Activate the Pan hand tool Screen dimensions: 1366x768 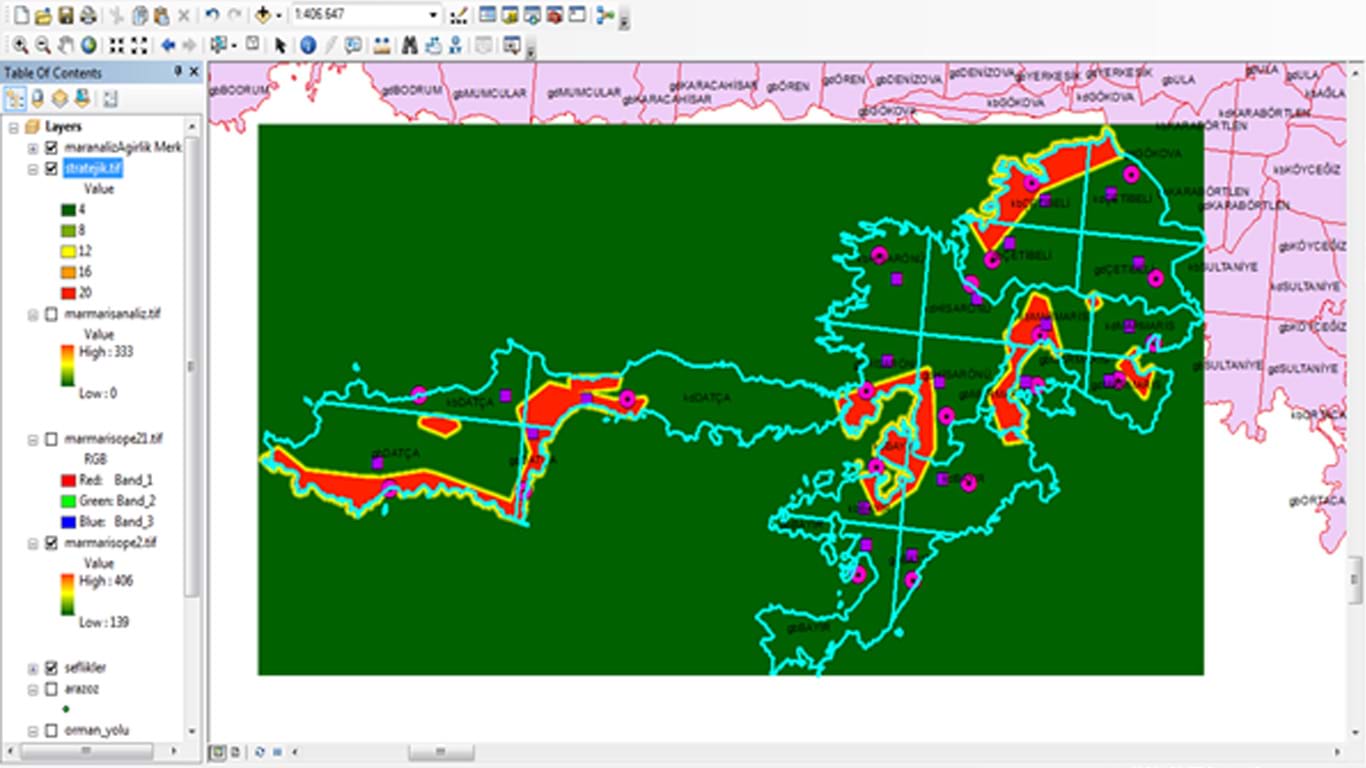coord(66,45)
